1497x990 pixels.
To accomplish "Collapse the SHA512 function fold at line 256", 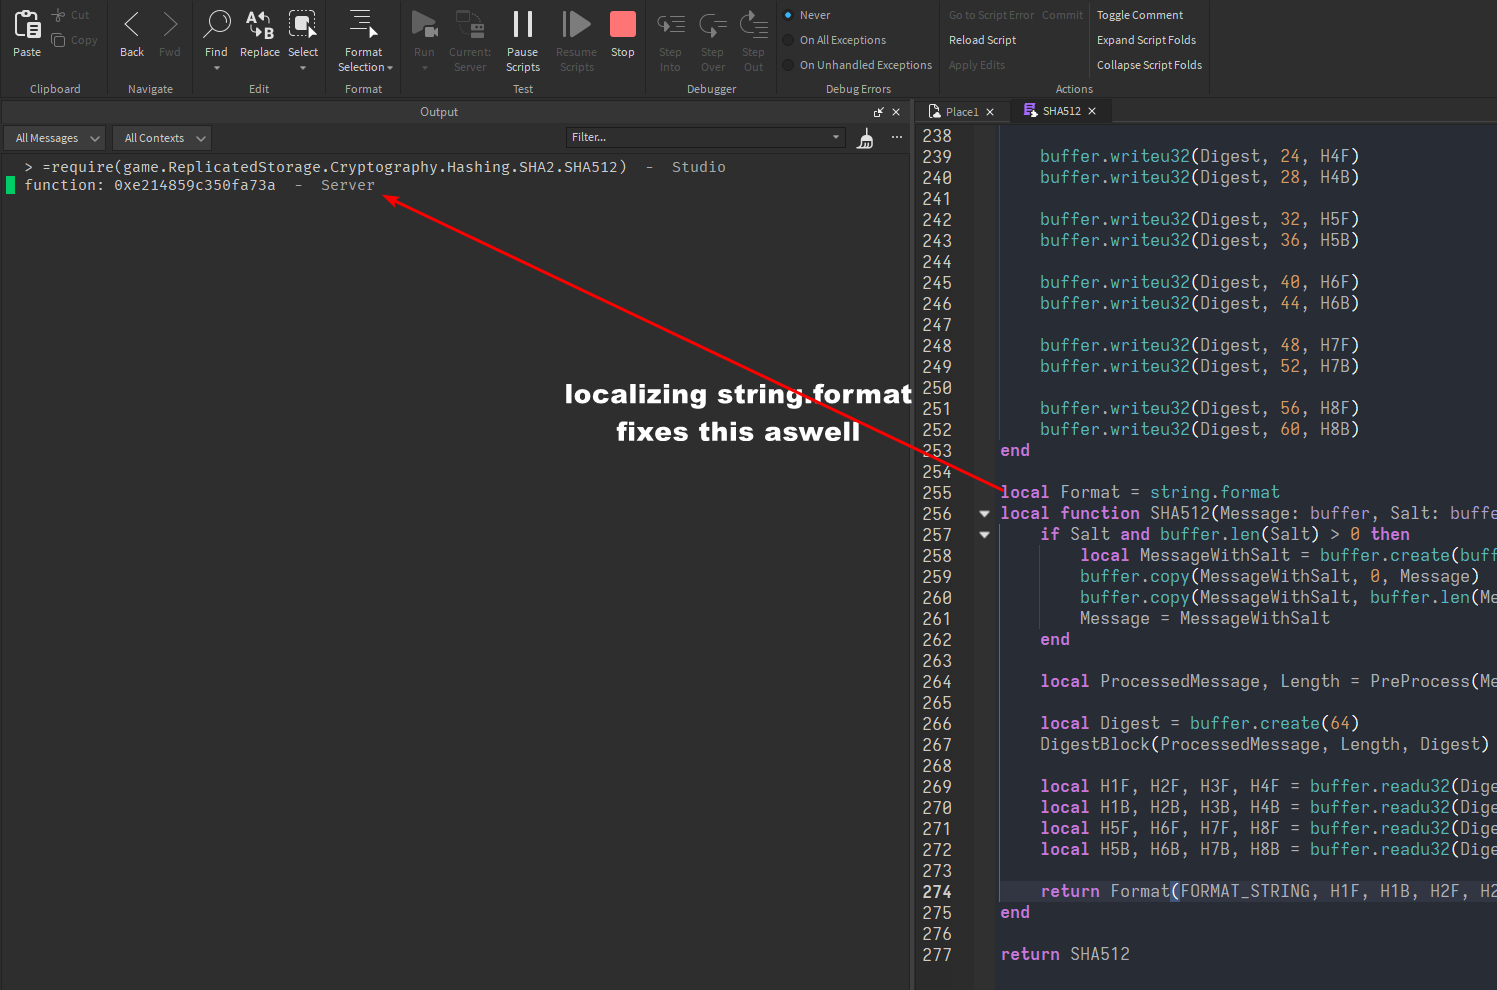I will [x=984, y=512].
